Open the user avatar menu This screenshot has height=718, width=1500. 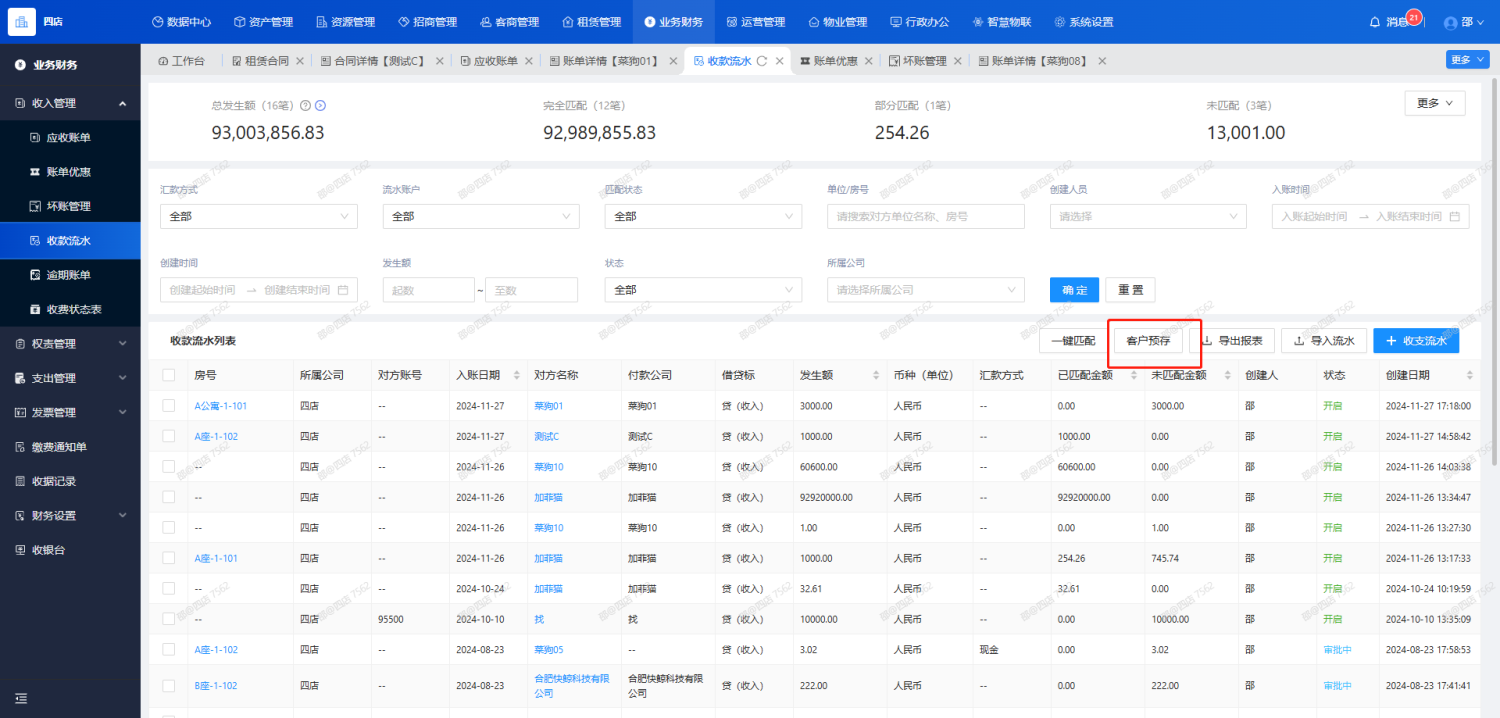tap(1465, 22)
